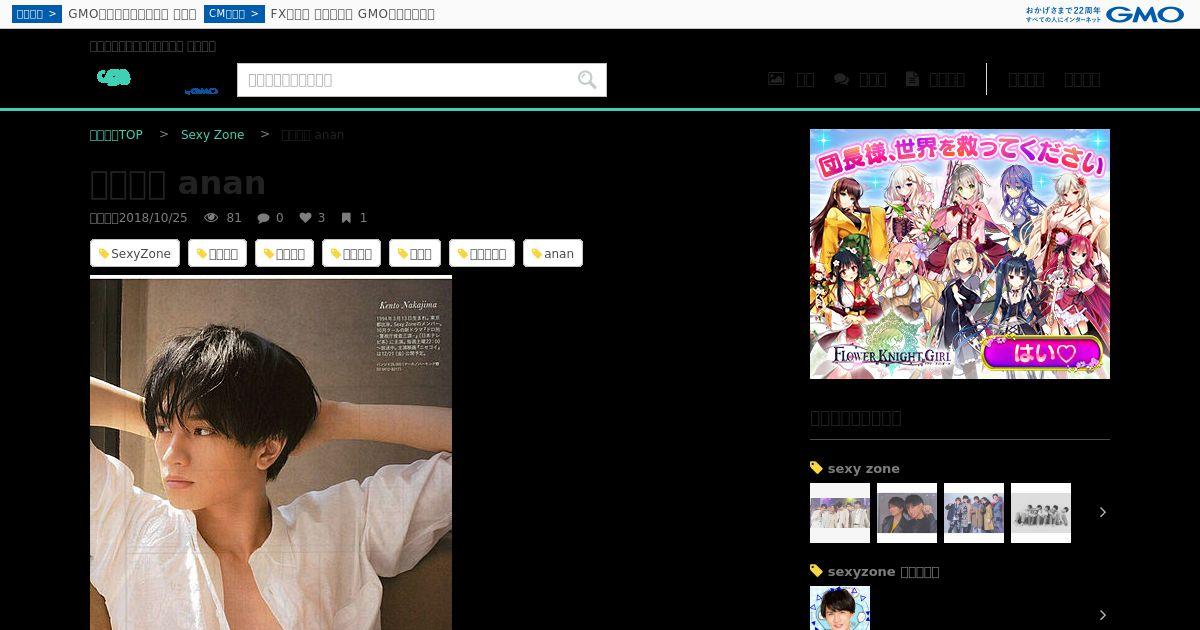1200x630 pixels.
Task: Open the 'sexy zone' sidebar tag heading
Action: [x=863, y=468]
